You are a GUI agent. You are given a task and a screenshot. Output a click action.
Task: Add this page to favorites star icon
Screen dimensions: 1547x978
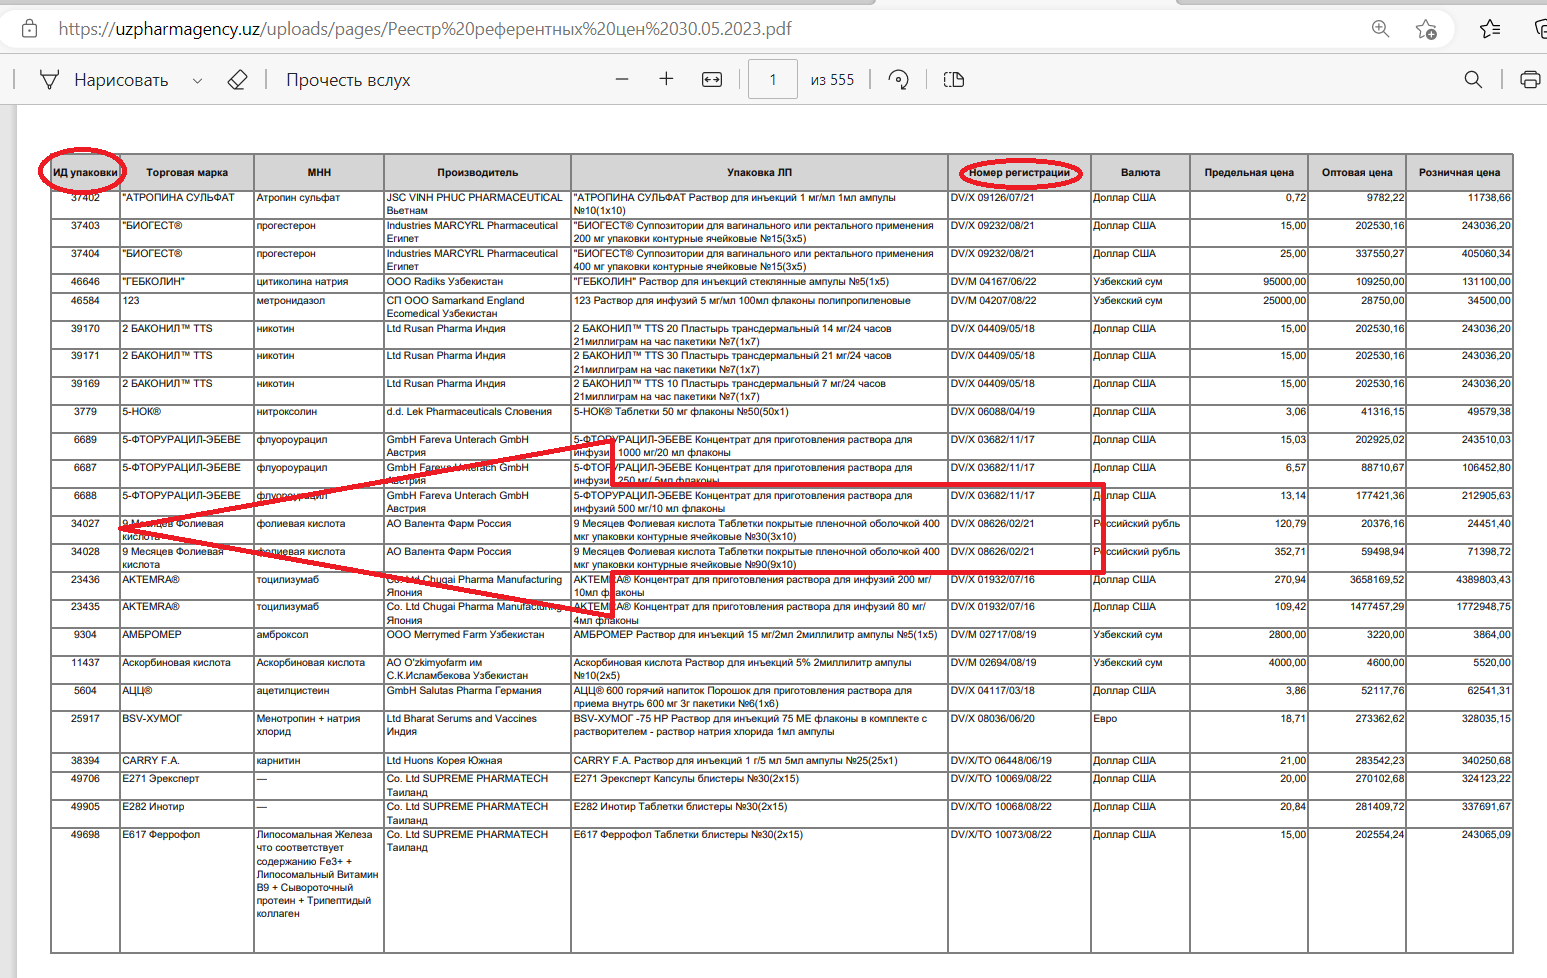[1426, 29]
